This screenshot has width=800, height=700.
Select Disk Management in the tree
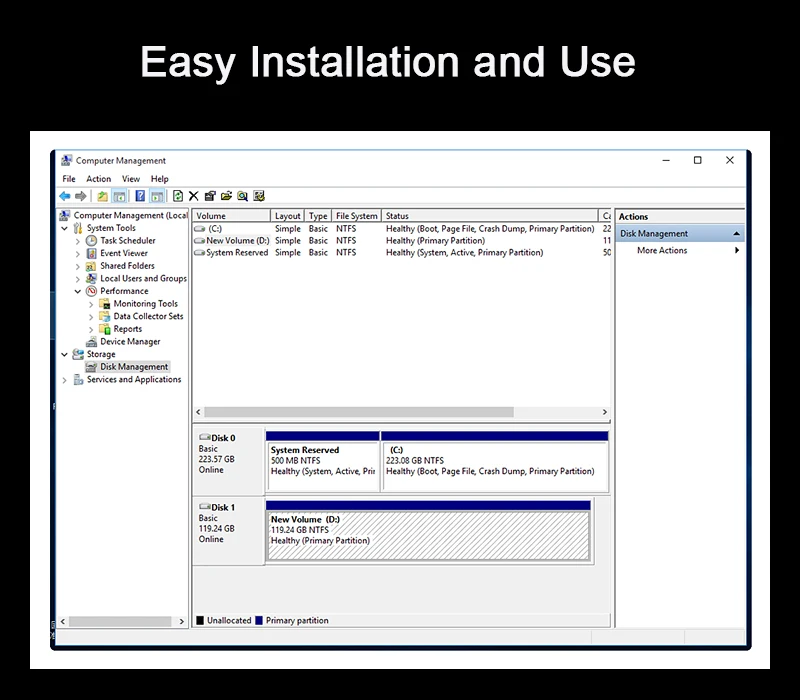pyautogui.click(x=134, y=367)
